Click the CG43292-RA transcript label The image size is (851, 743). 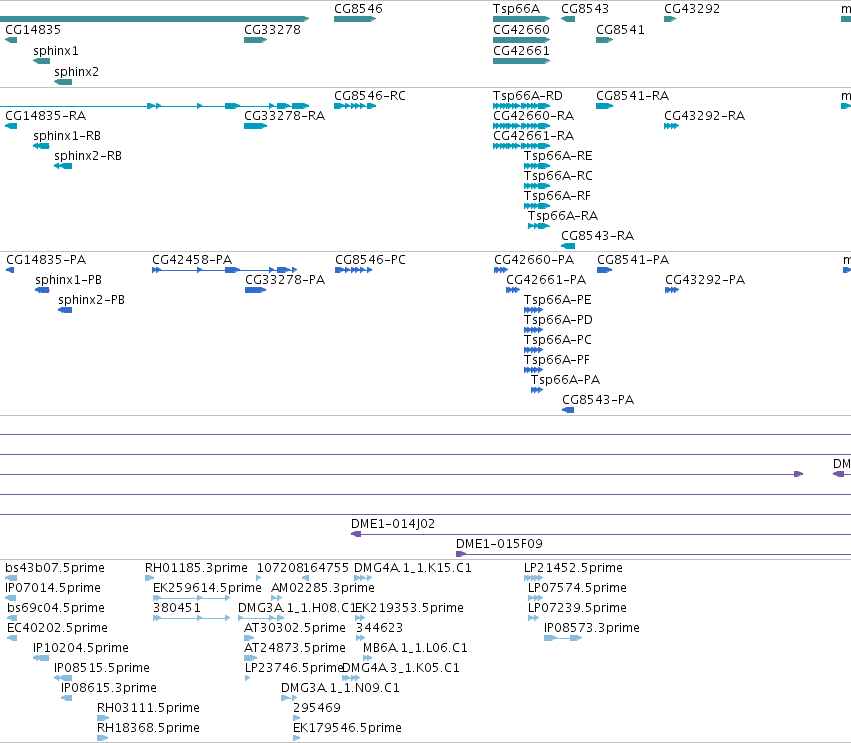click(x=704, y=116)
